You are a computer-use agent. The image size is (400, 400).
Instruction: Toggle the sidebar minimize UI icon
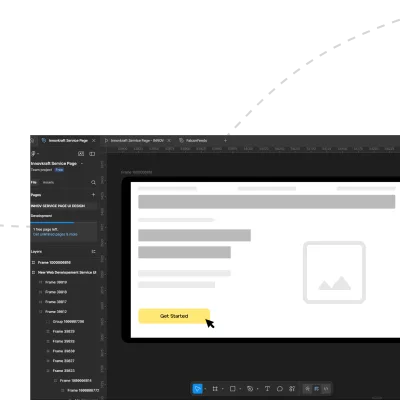pos(92,154)
